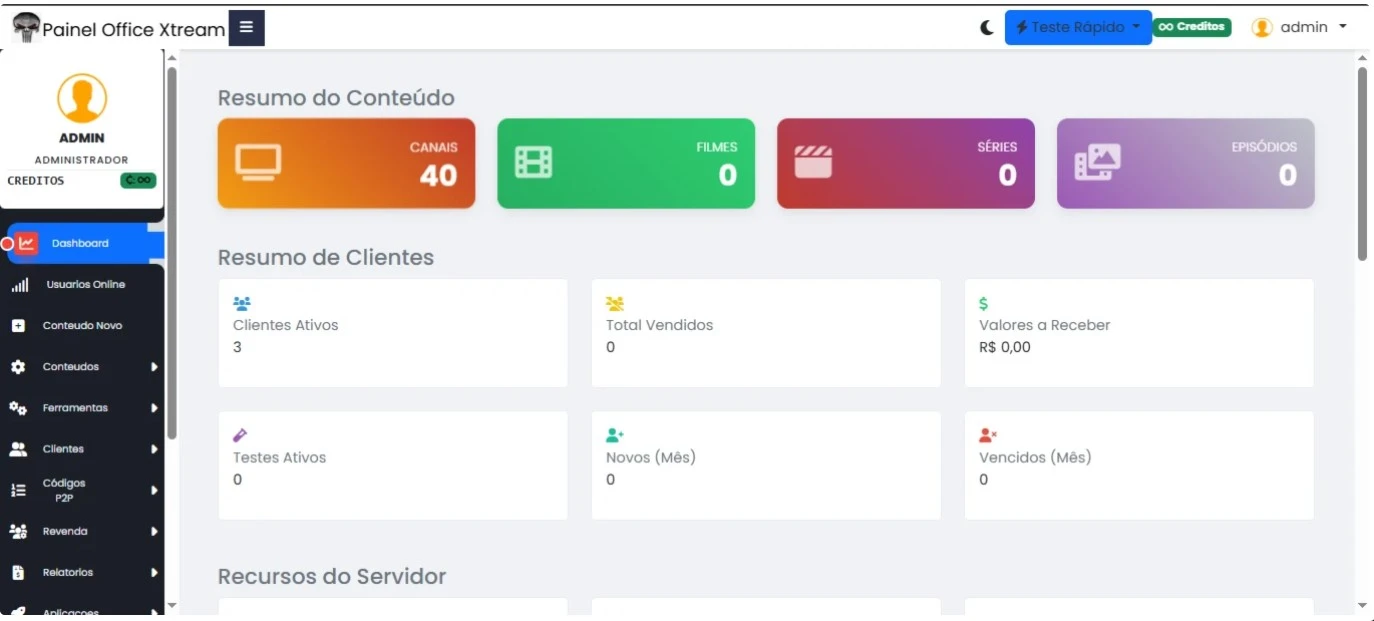Open Usuarios Online from the sidebar
This screenshot has width=1374, height=621.
pyautogui.click(x=85, y=285)
